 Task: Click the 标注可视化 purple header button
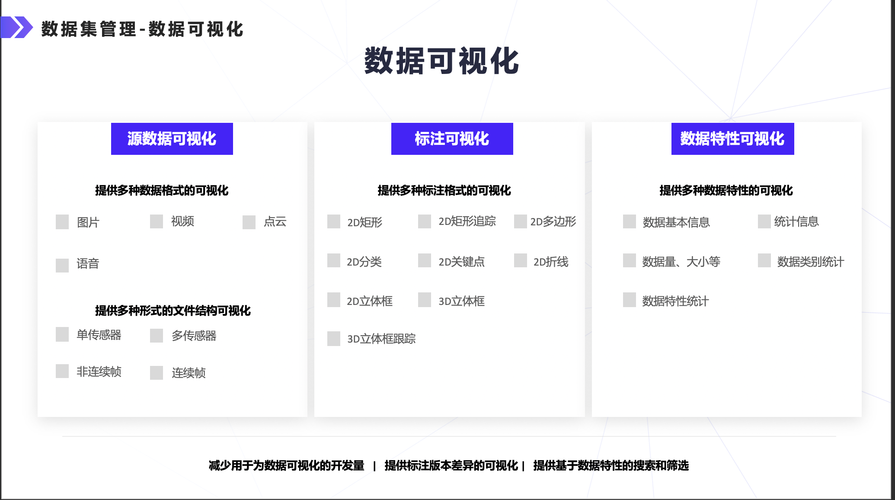(452, 139)
